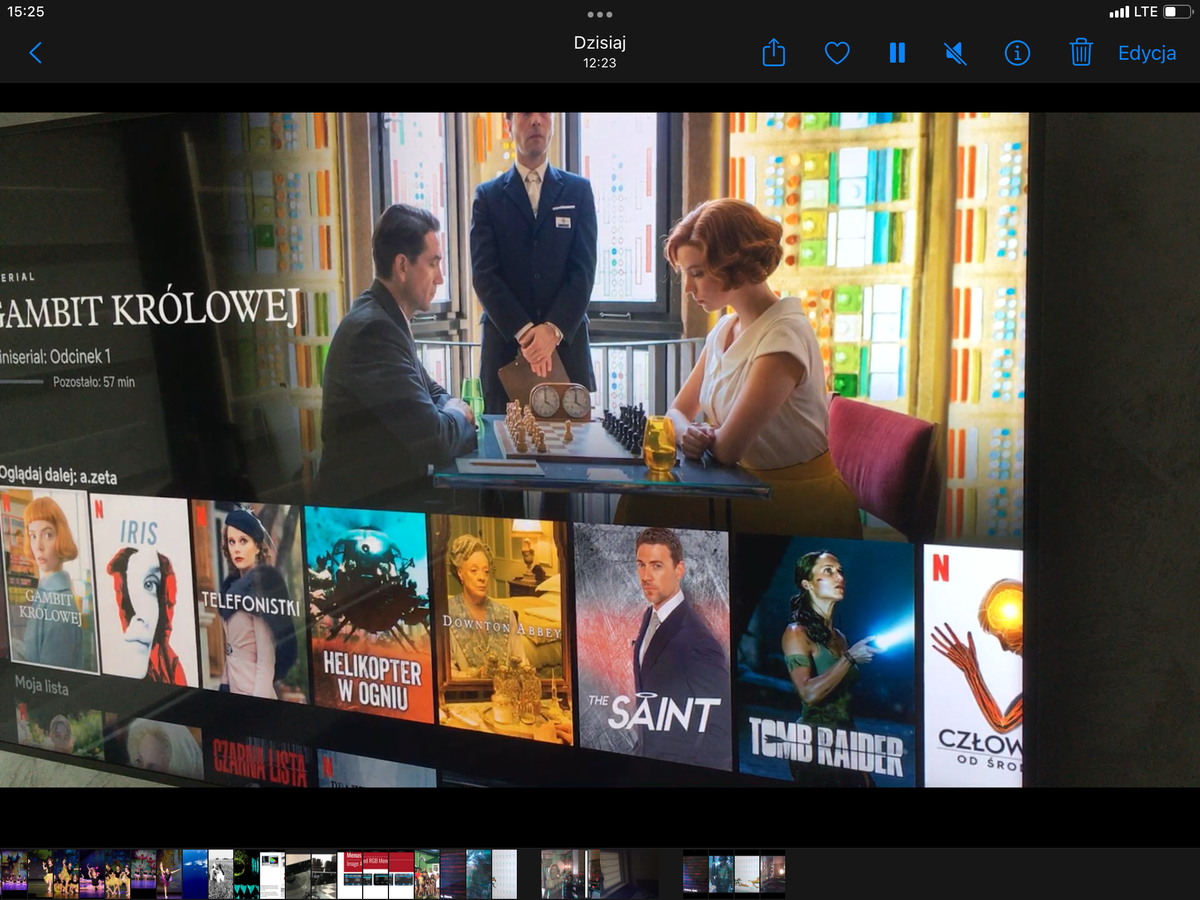Tap the Dzisiaj 12:23 title
Image resolution: width=1200 pixels, height=900 pixels.
[600, 52]
